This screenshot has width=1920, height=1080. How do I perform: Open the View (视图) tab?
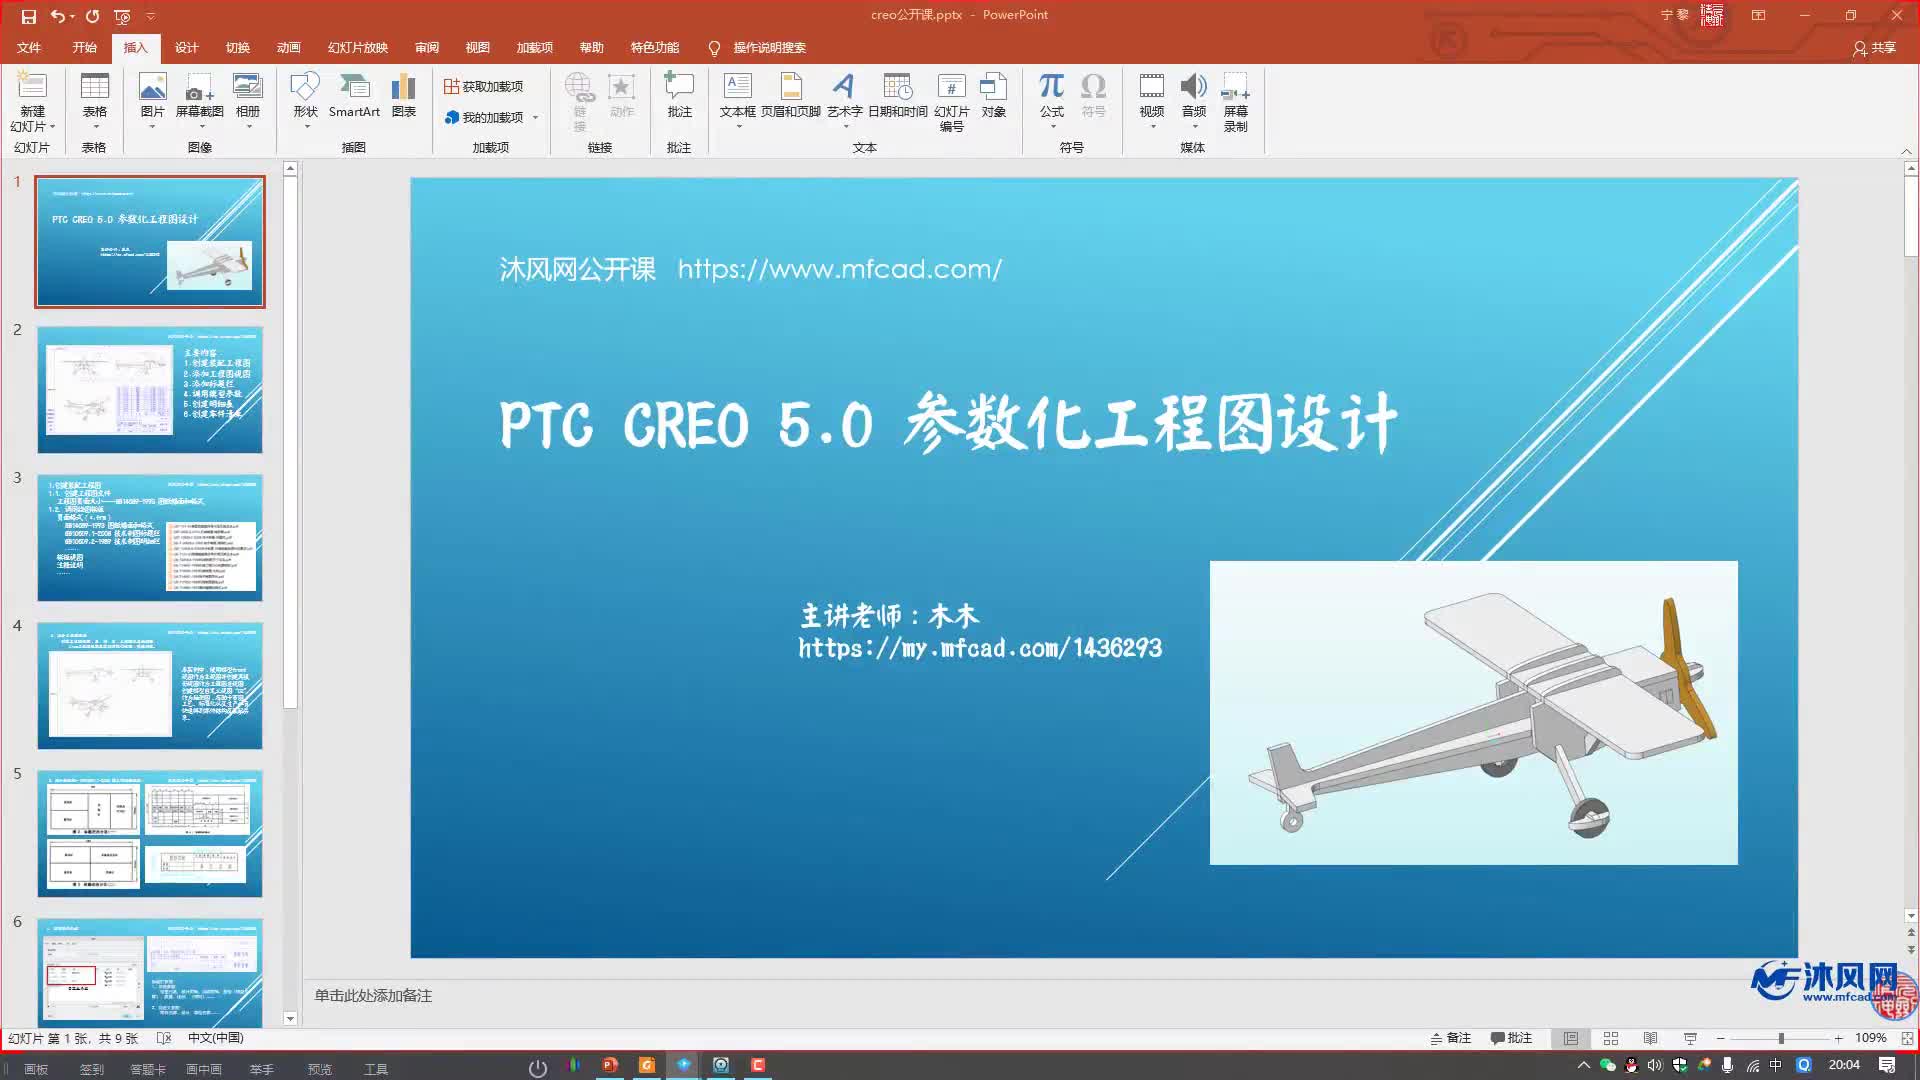point(477,47)
